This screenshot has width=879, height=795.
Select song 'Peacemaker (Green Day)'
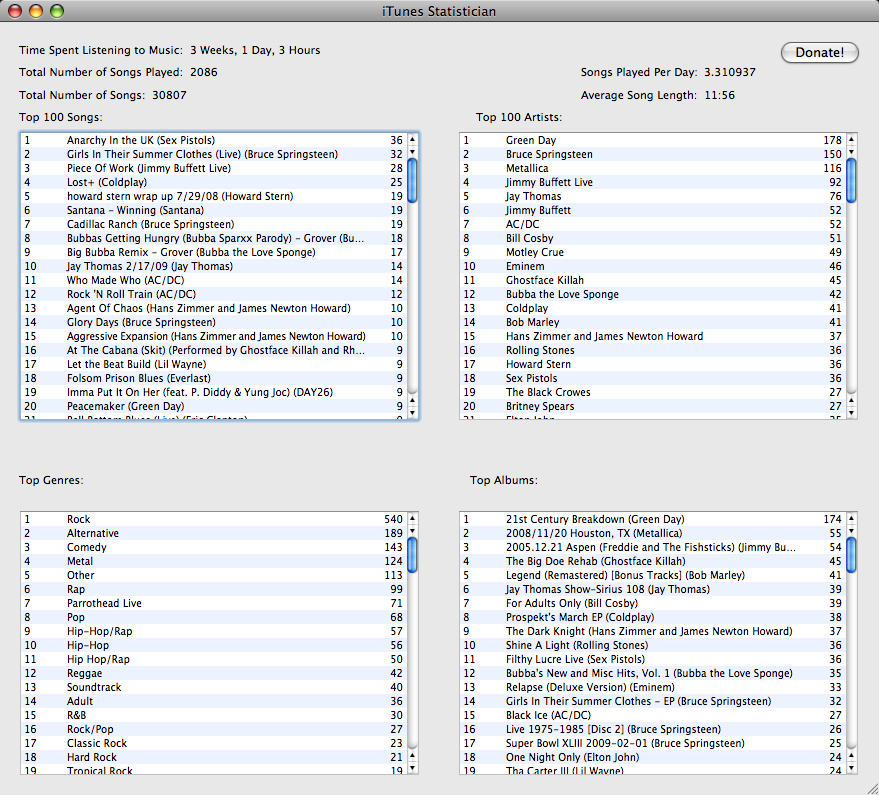214,406
